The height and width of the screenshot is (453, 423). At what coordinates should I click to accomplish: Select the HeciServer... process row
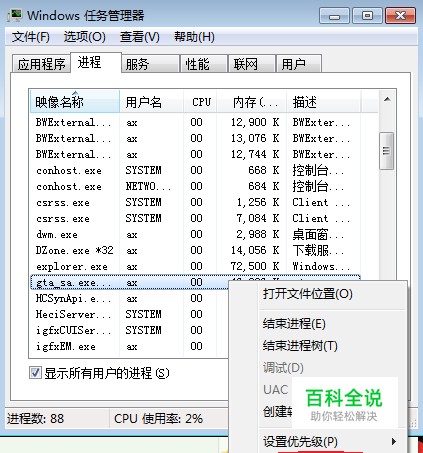pyautogui.click(x=130, y=314)
